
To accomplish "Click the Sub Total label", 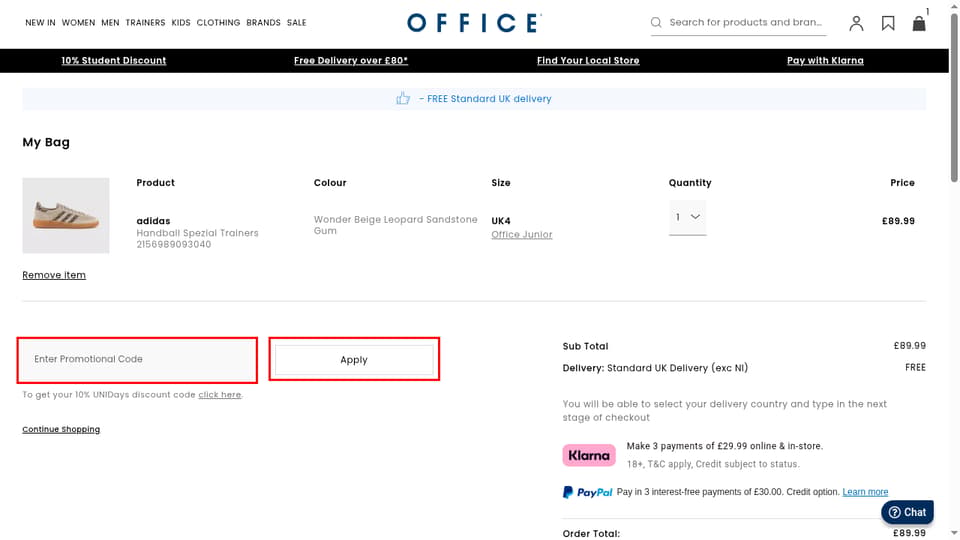I will [585, 346].
